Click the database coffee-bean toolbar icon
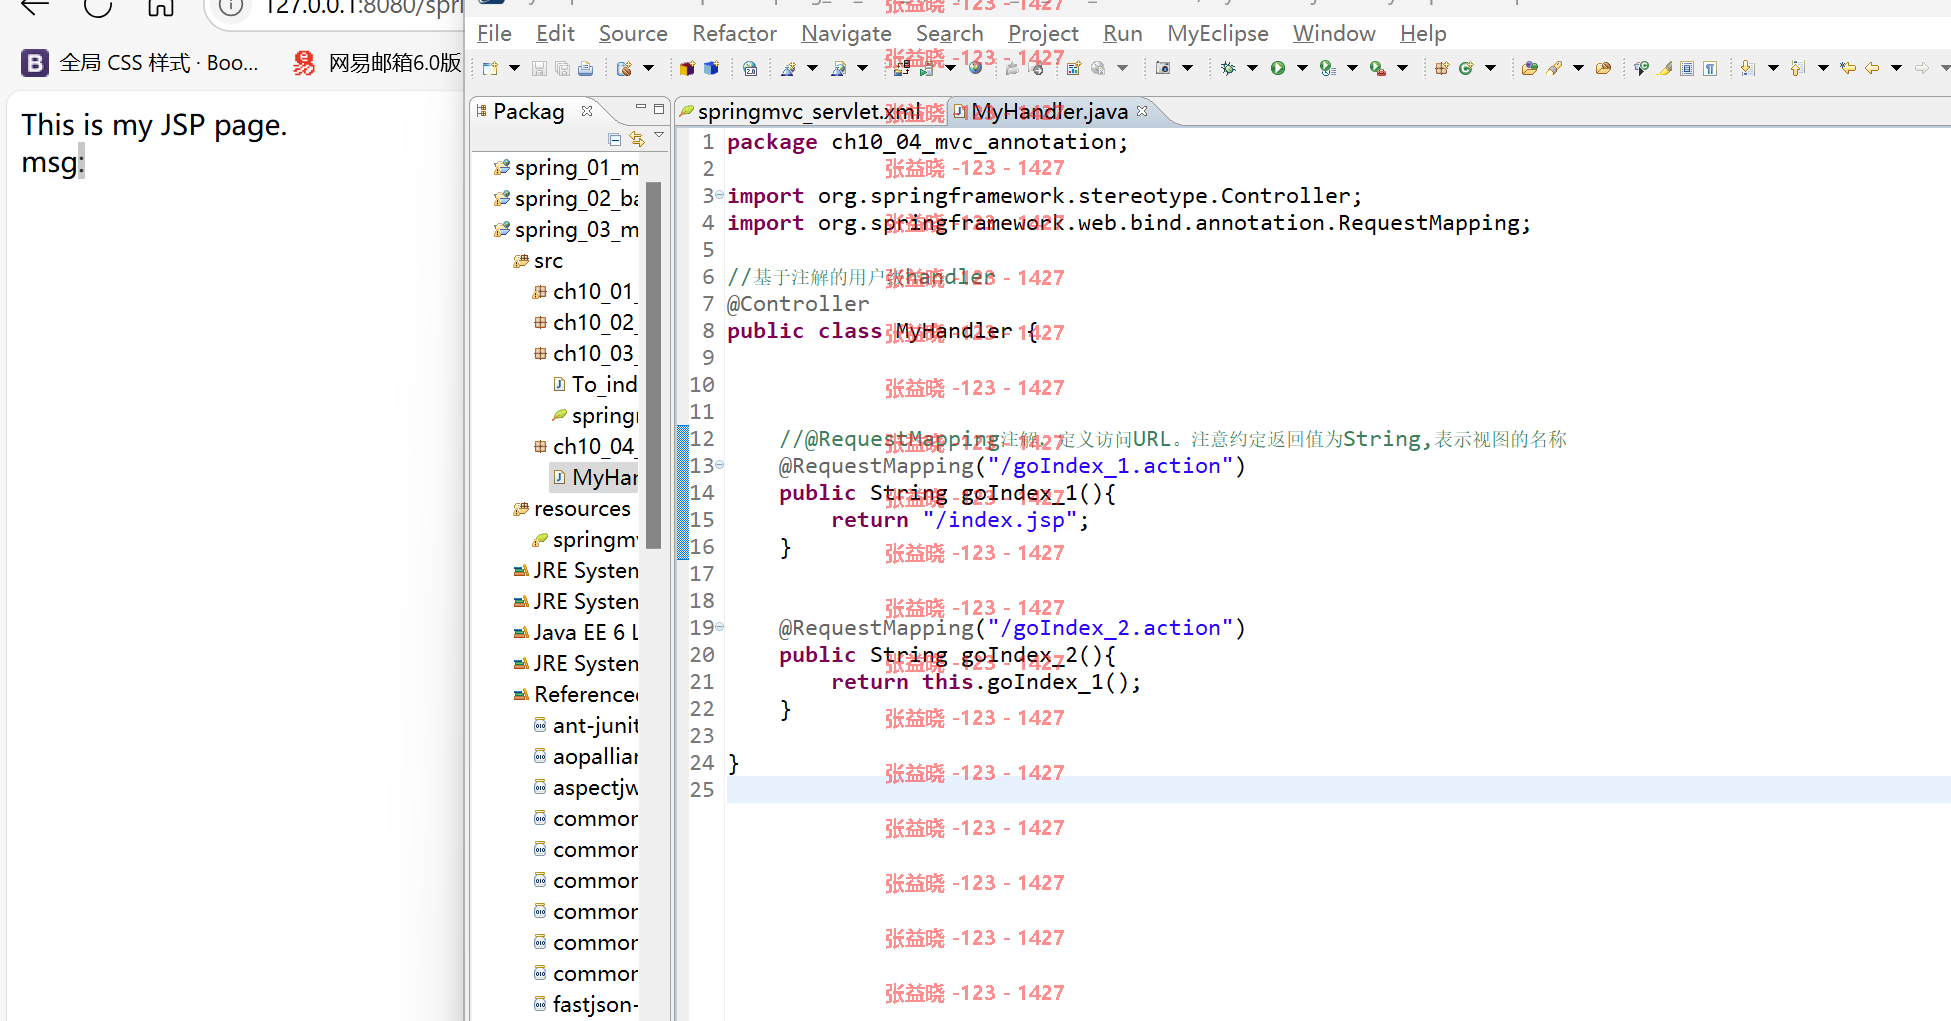 (x=624, y=68)
